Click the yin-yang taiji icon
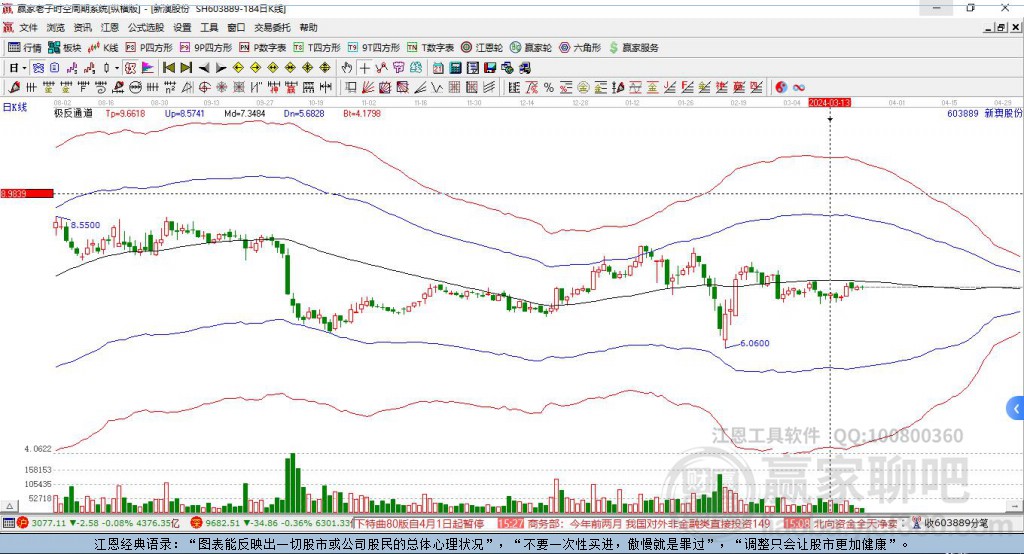This screenshot has width=1024, height=554. (781, 88)
